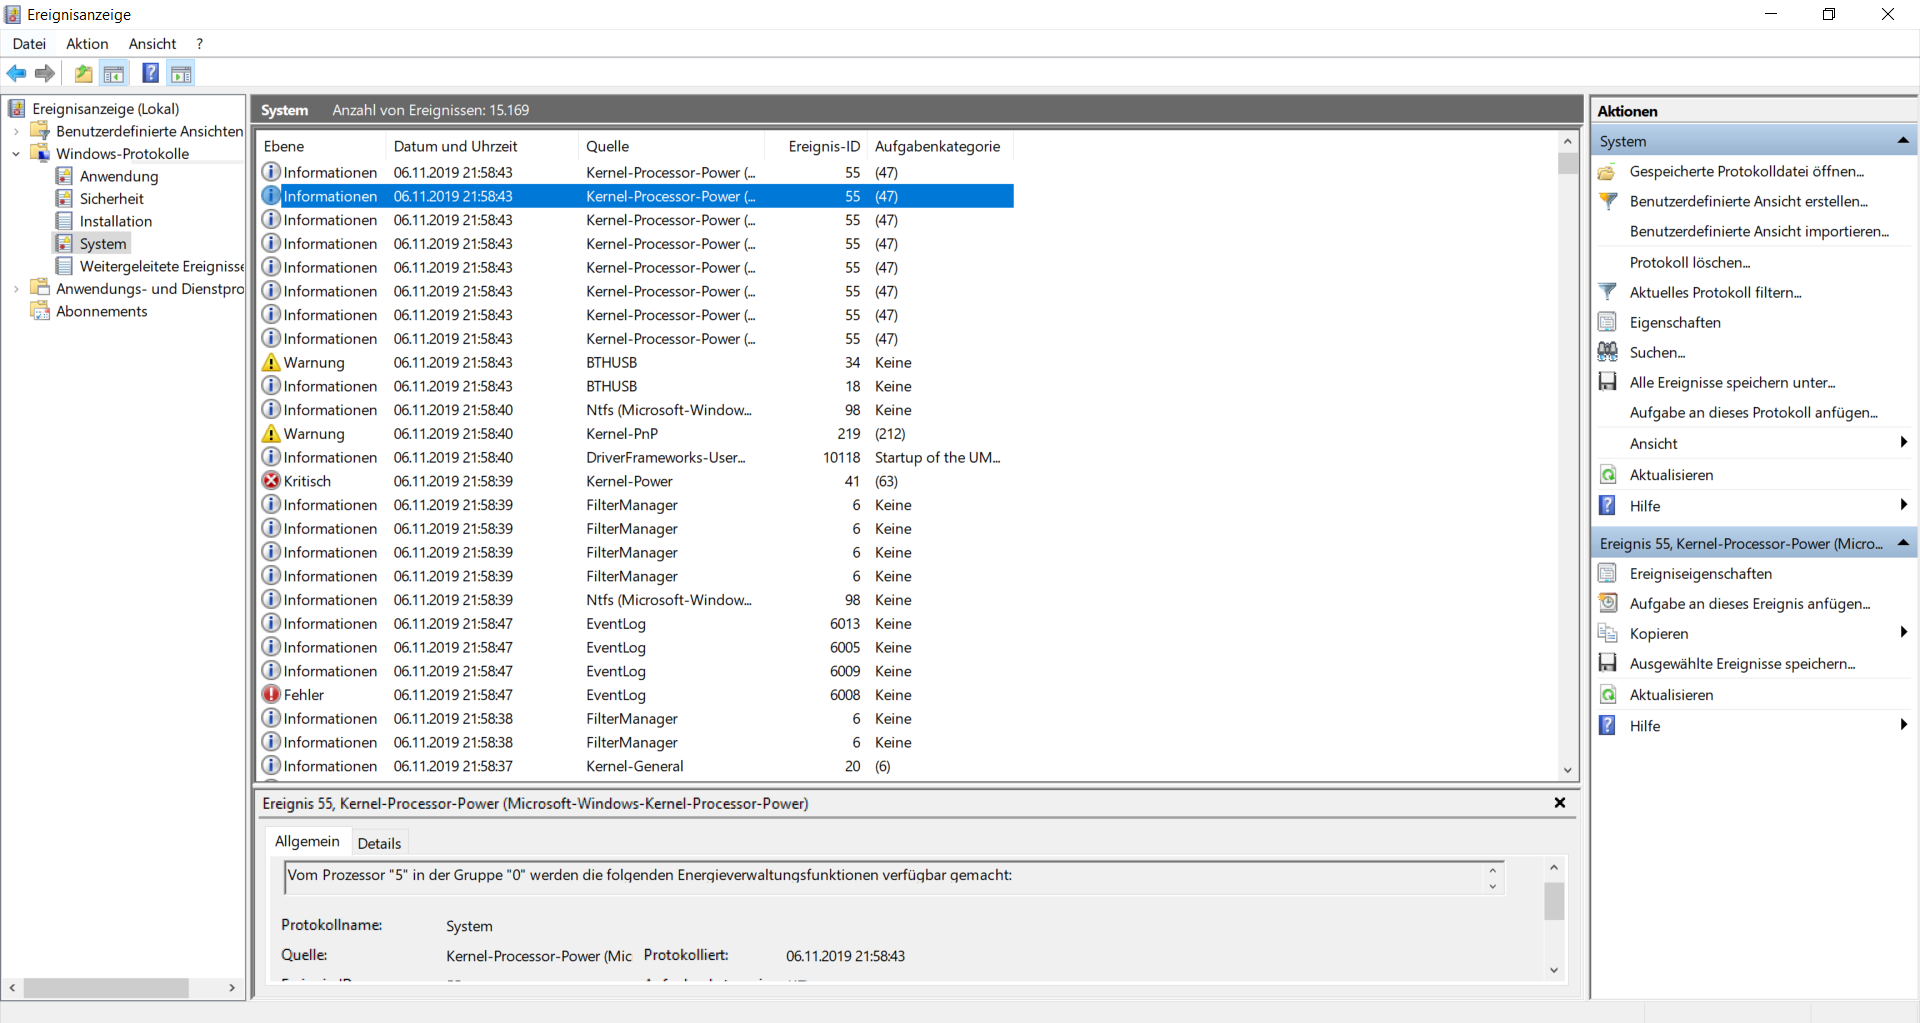Switch to the Details tab
Viewport: 1920px width, 1023px height.
coord(379,843)
